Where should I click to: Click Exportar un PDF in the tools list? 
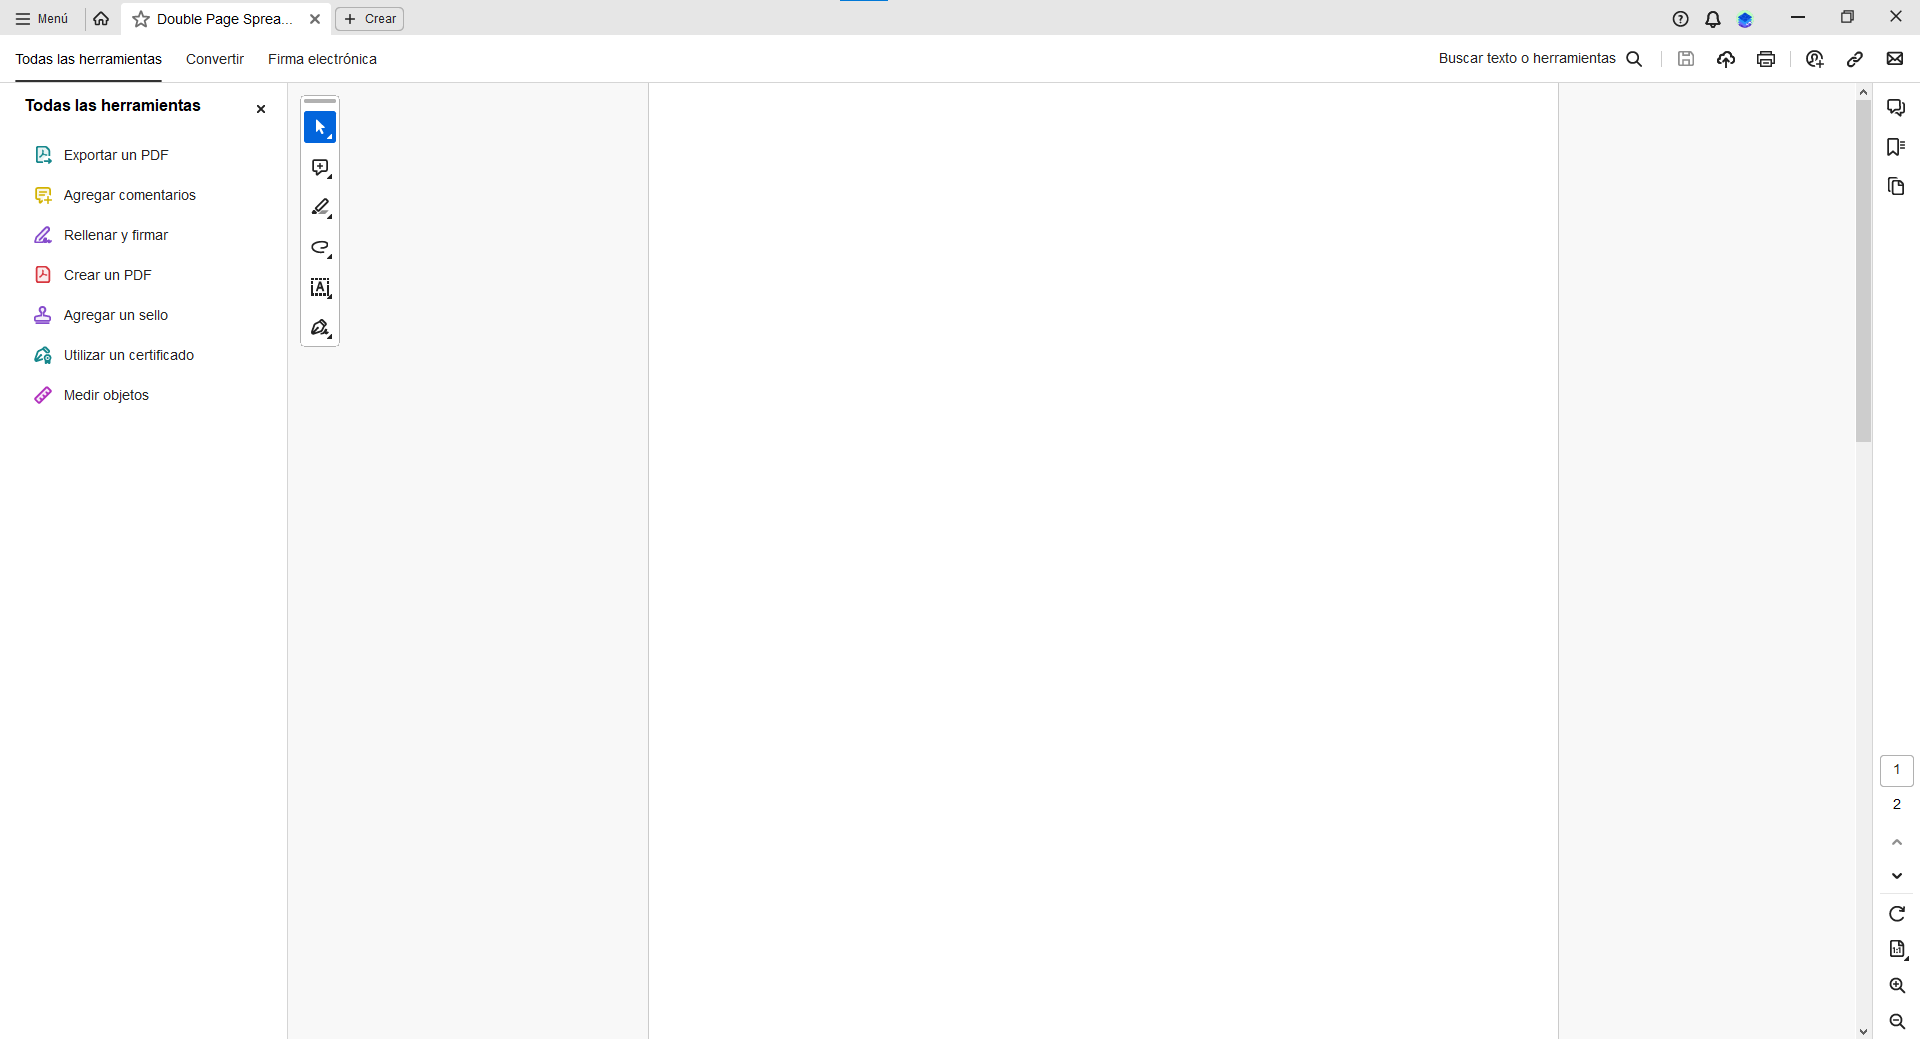[114, 155]
